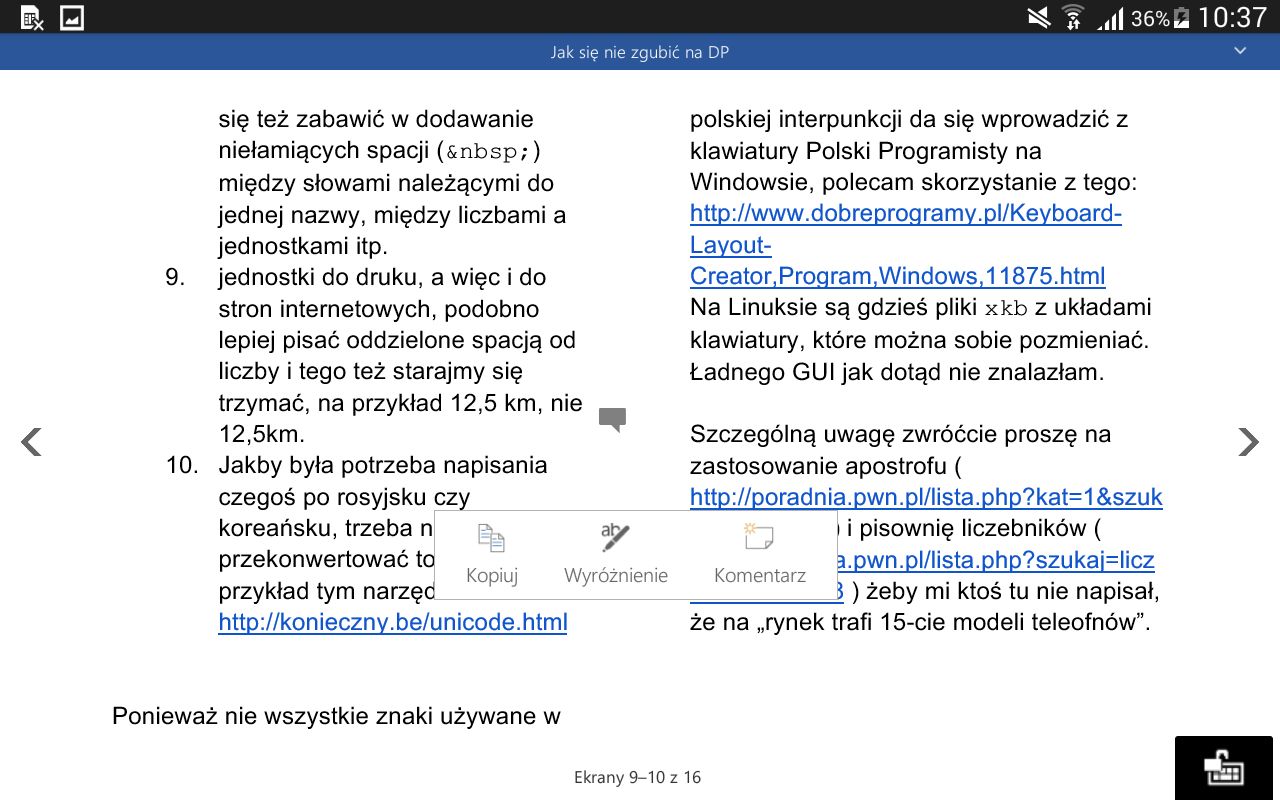Tap the missing SIM card status icon
This screenshot has width=1280, height=800.
point(30,16)
